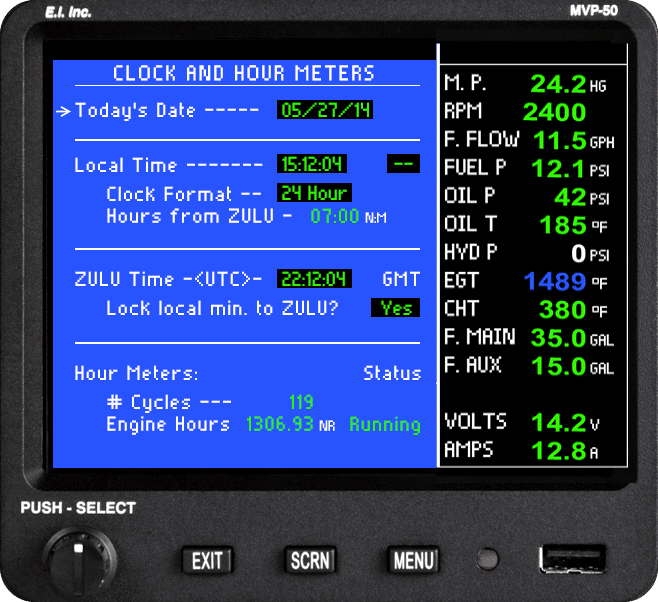
Task: Open the MENU button
Action: (x=413, y=560)
